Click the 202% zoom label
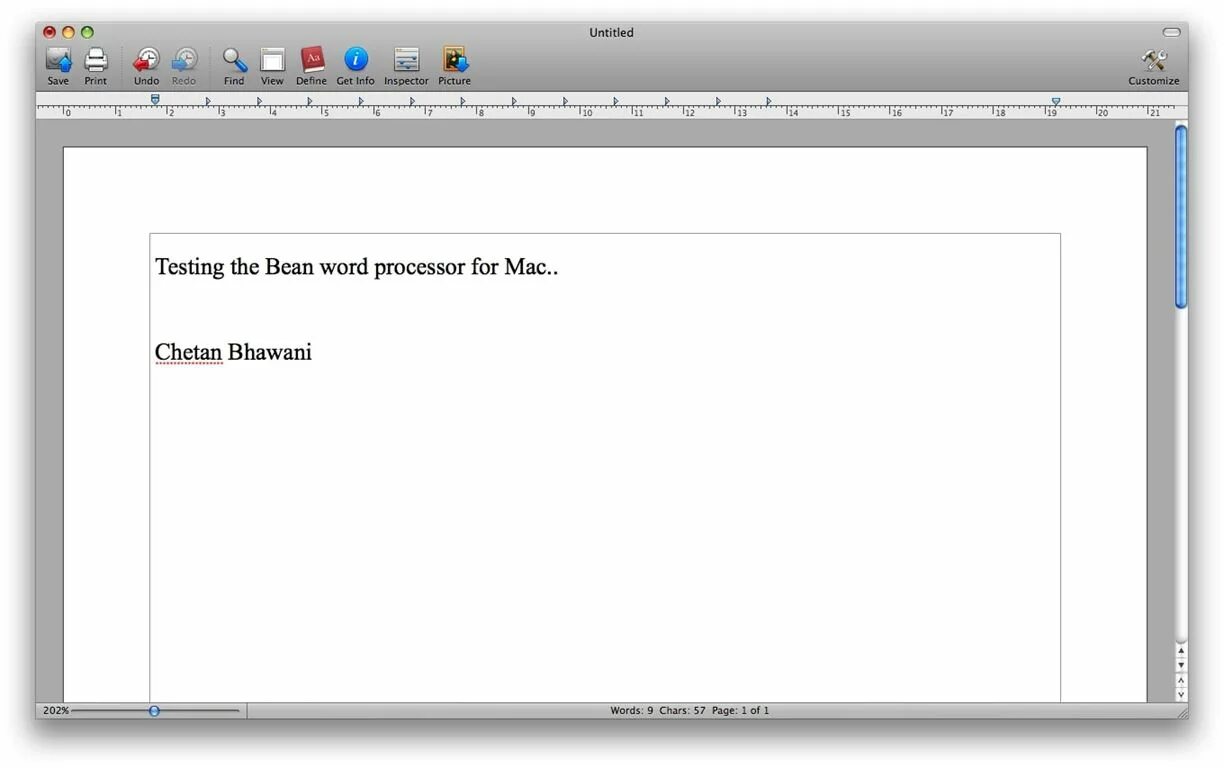This screenshot has width=1224, height=768. 55,711
